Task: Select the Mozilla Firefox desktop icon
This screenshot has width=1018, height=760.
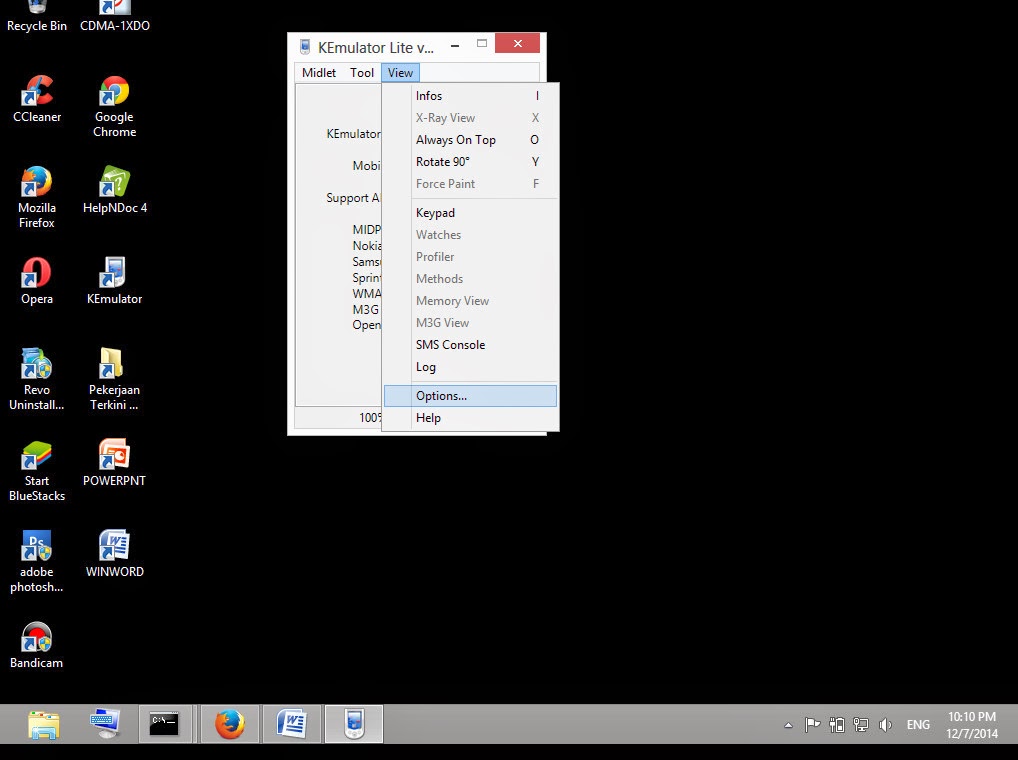Action: pos(37,198)
